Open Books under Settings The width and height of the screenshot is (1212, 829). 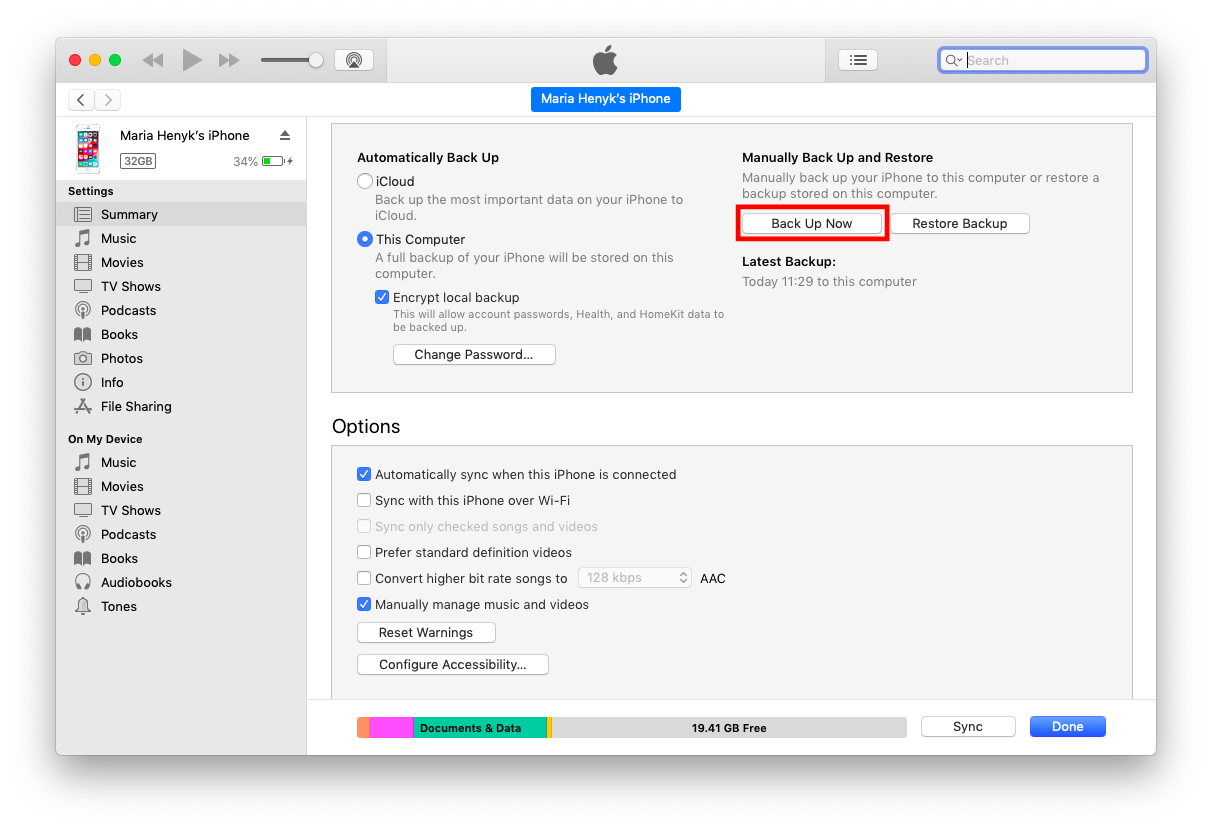coord(181,334)
